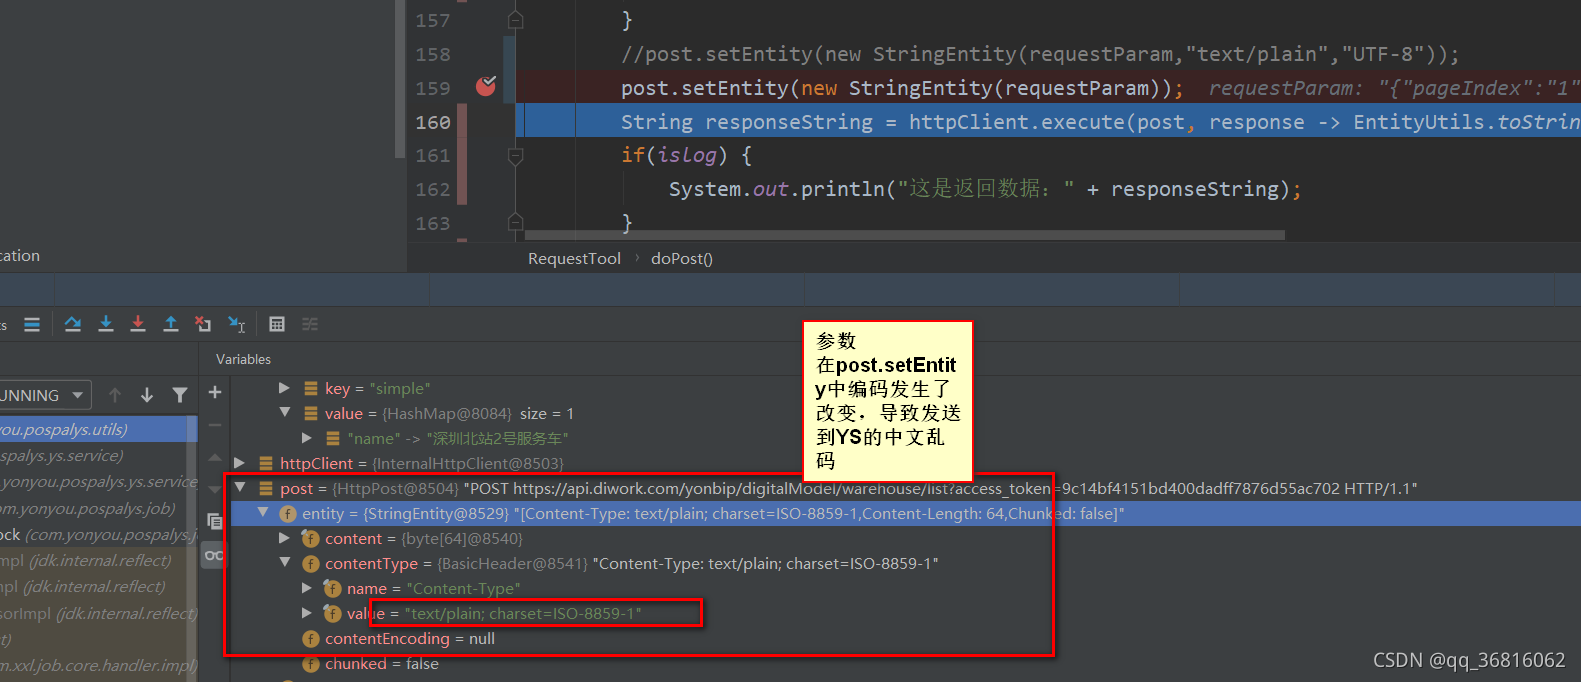Open the Evaluate Expression calculator icon
Image resolution: width=1581 pixels, height=682 pixels.
click(x=277, y=324)
